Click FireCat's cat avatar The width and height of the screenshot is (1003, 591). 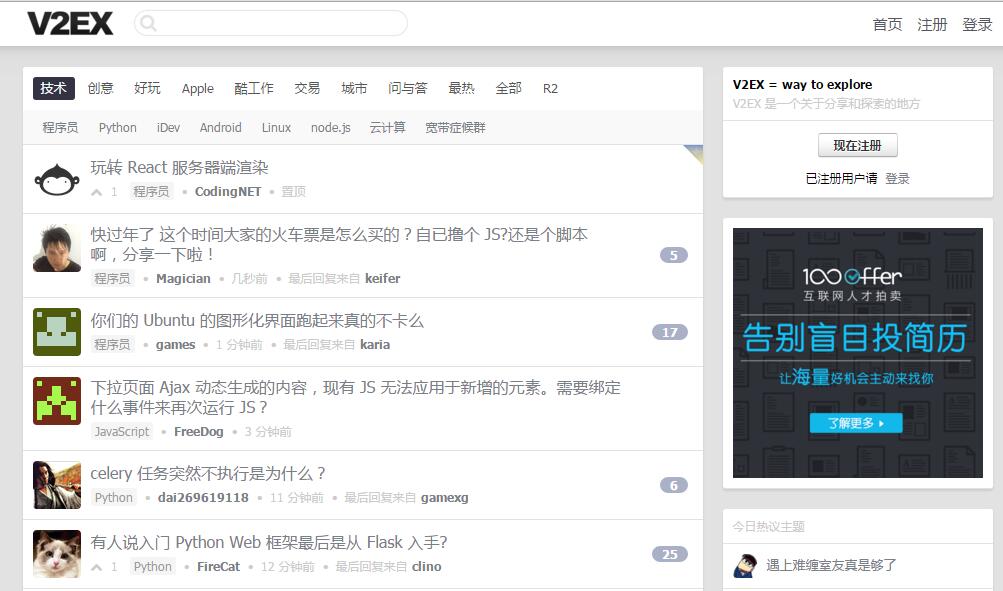(x=57, y=554)
